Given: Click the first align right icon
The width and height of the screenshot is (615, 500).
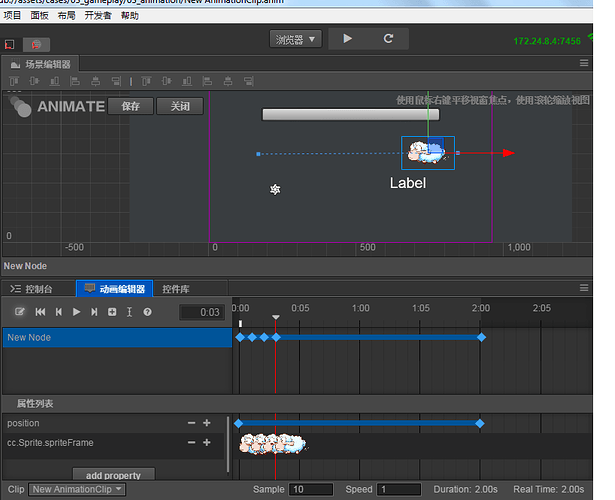Looking at the screenshot, I should click(116, 81).
